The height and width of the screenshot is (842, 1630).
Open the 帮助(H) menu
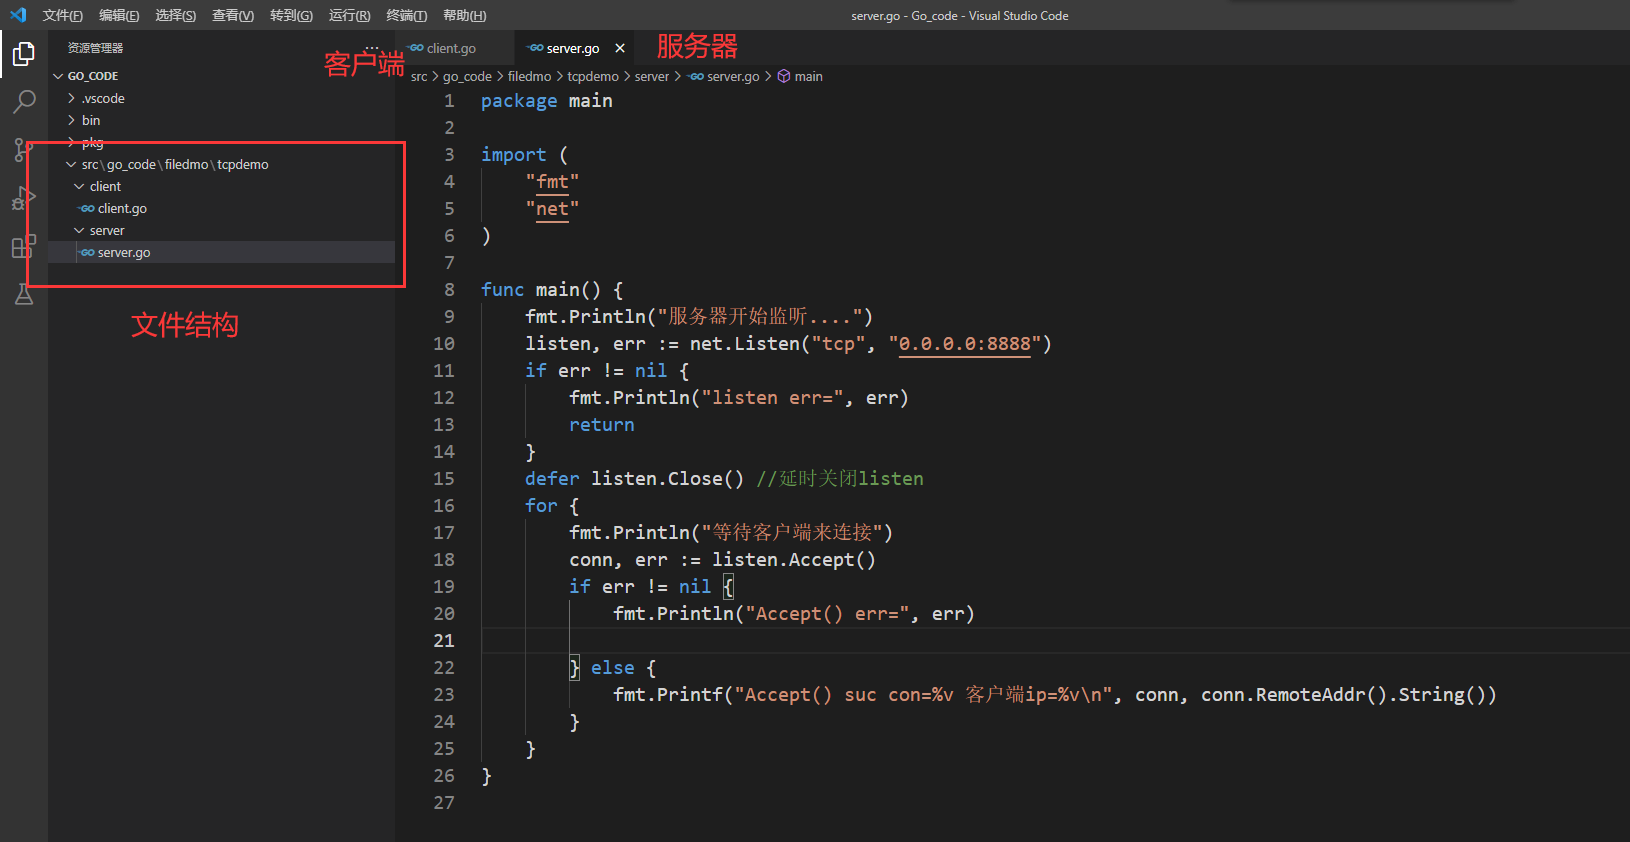tap(465, 15)
